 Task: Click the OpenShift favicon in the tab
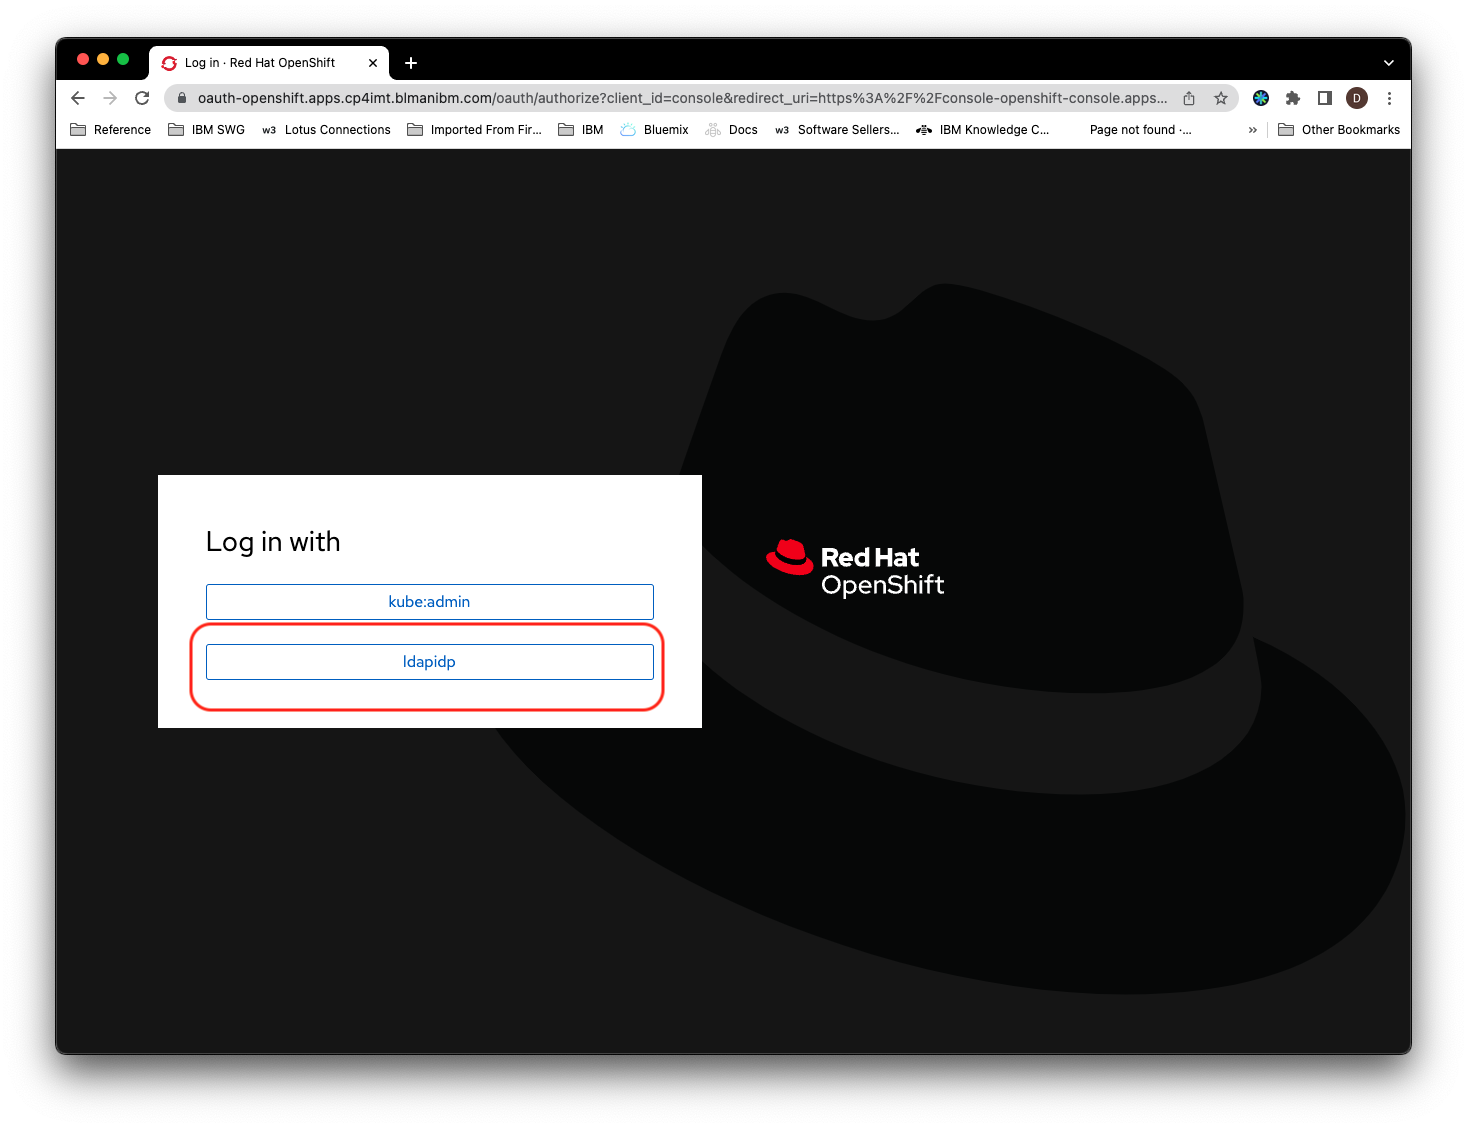pyautogui.click(x=169, y=63)
